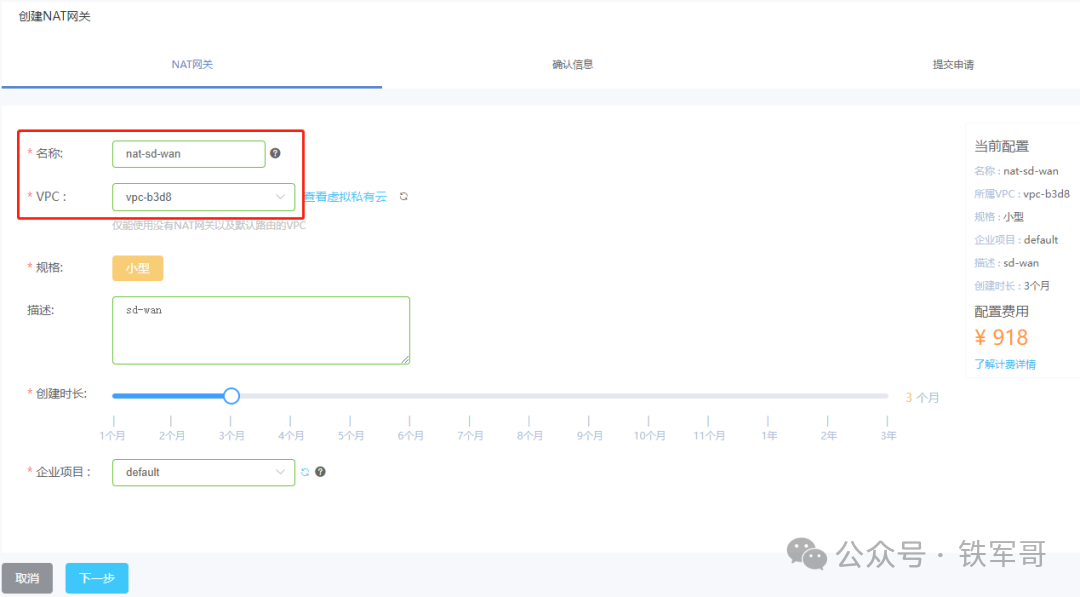Click the help icon beside name field

(x=276, y=154)
